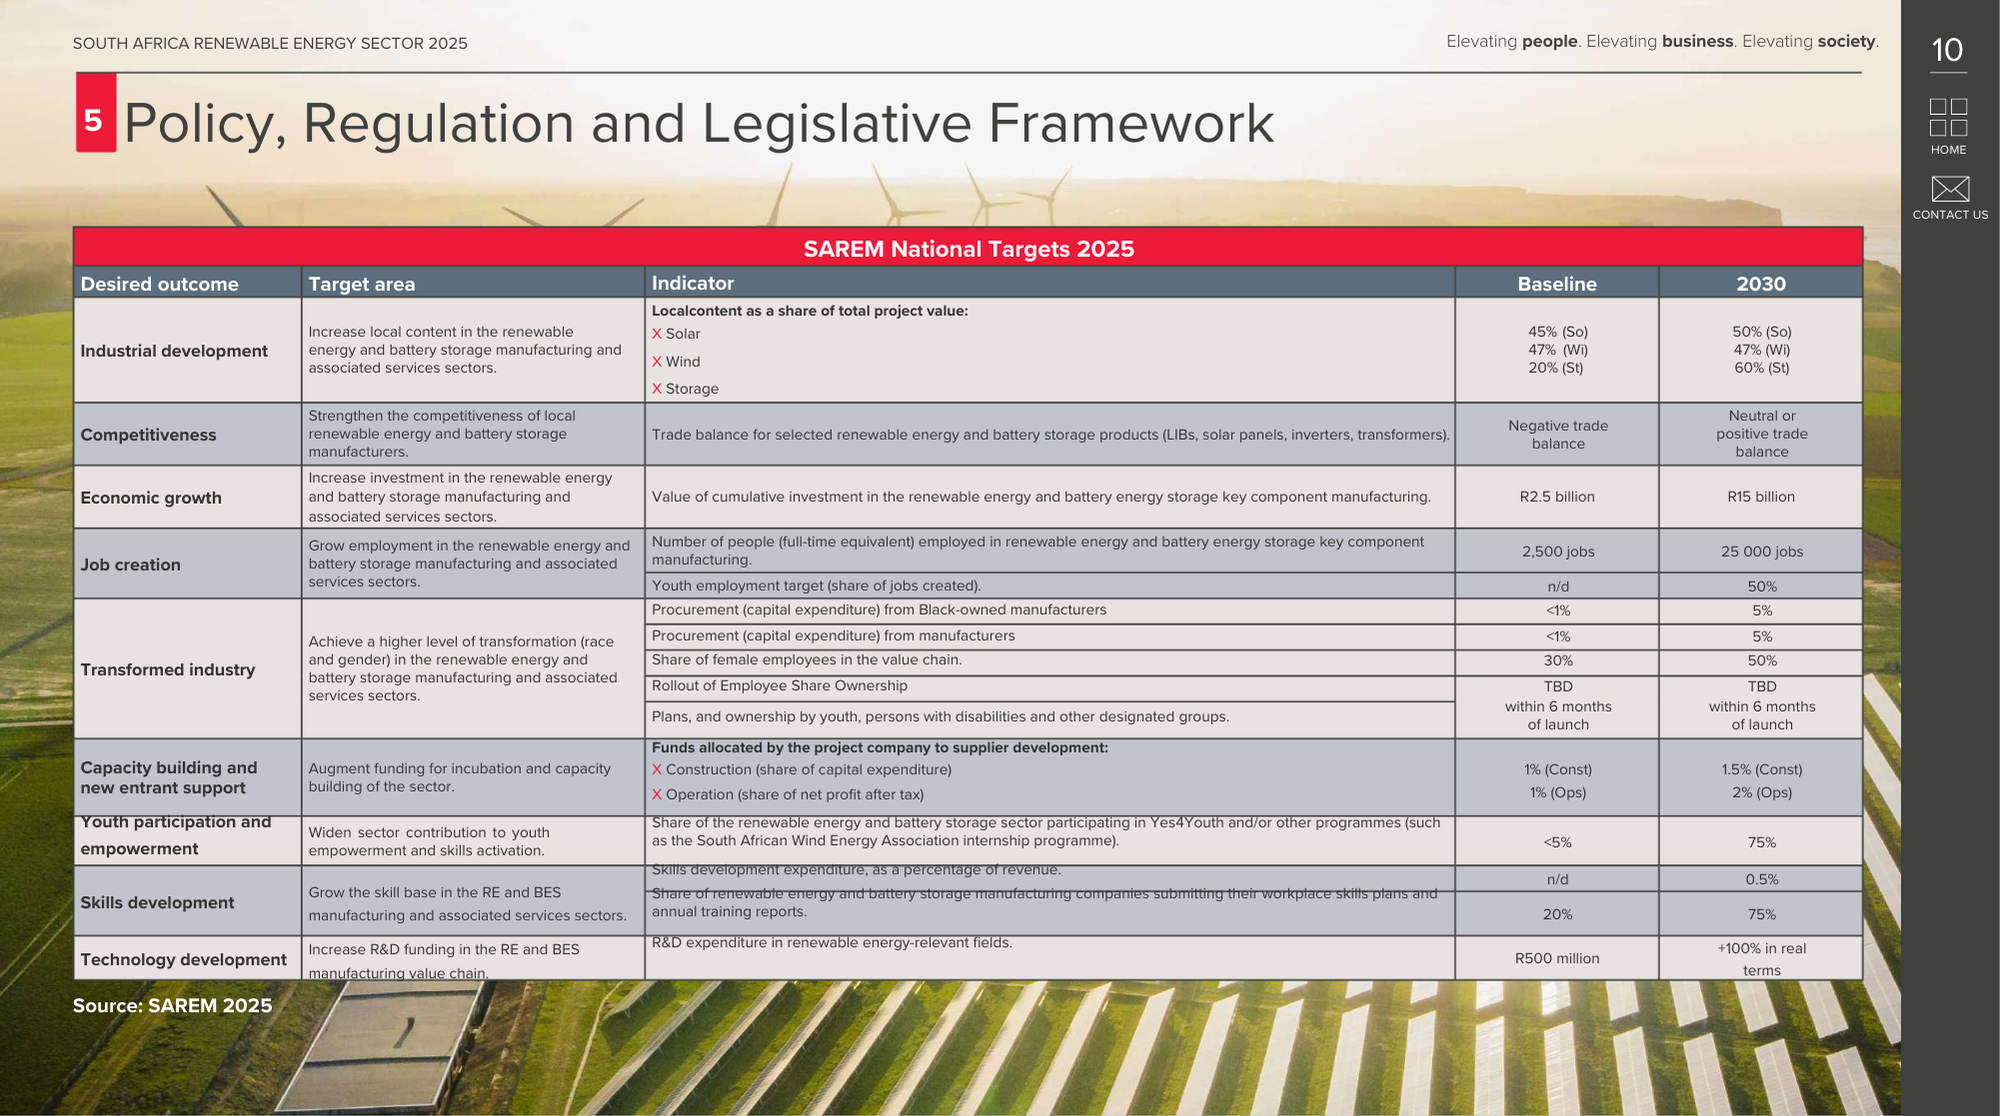Open the Contact Us envelope icon
Screen dimensions: 2000x1116
(1950, 189)
